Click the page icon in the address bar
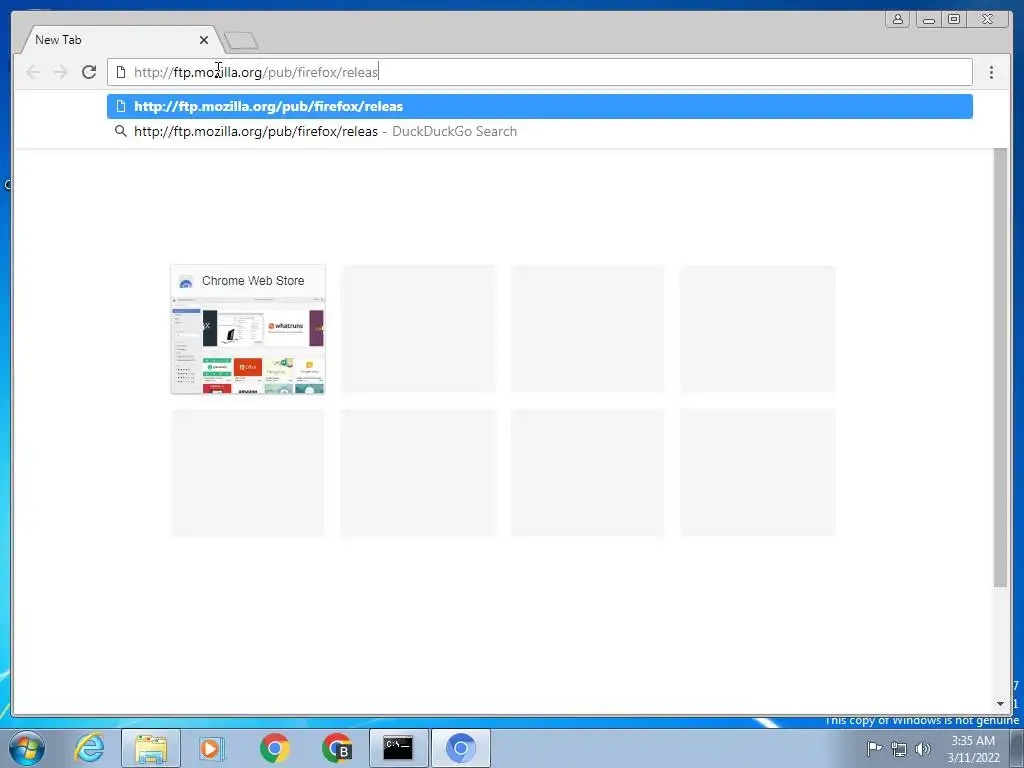 point(121,72)
